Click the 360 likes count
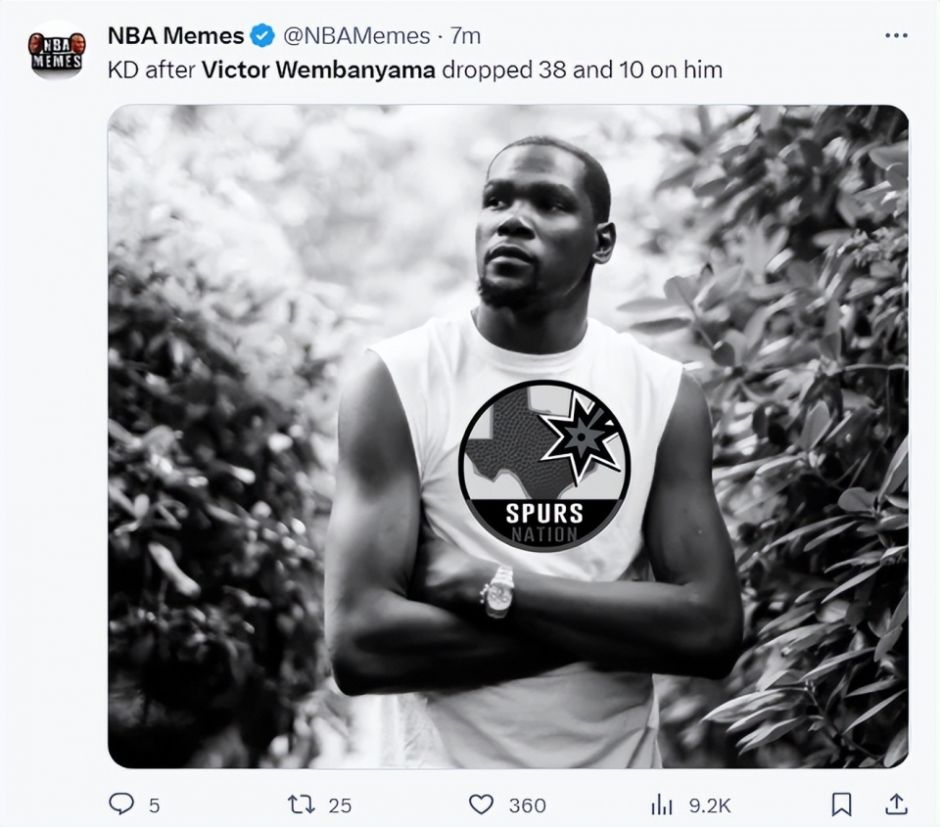Screen dimensions: 940x827 (527, 804)
